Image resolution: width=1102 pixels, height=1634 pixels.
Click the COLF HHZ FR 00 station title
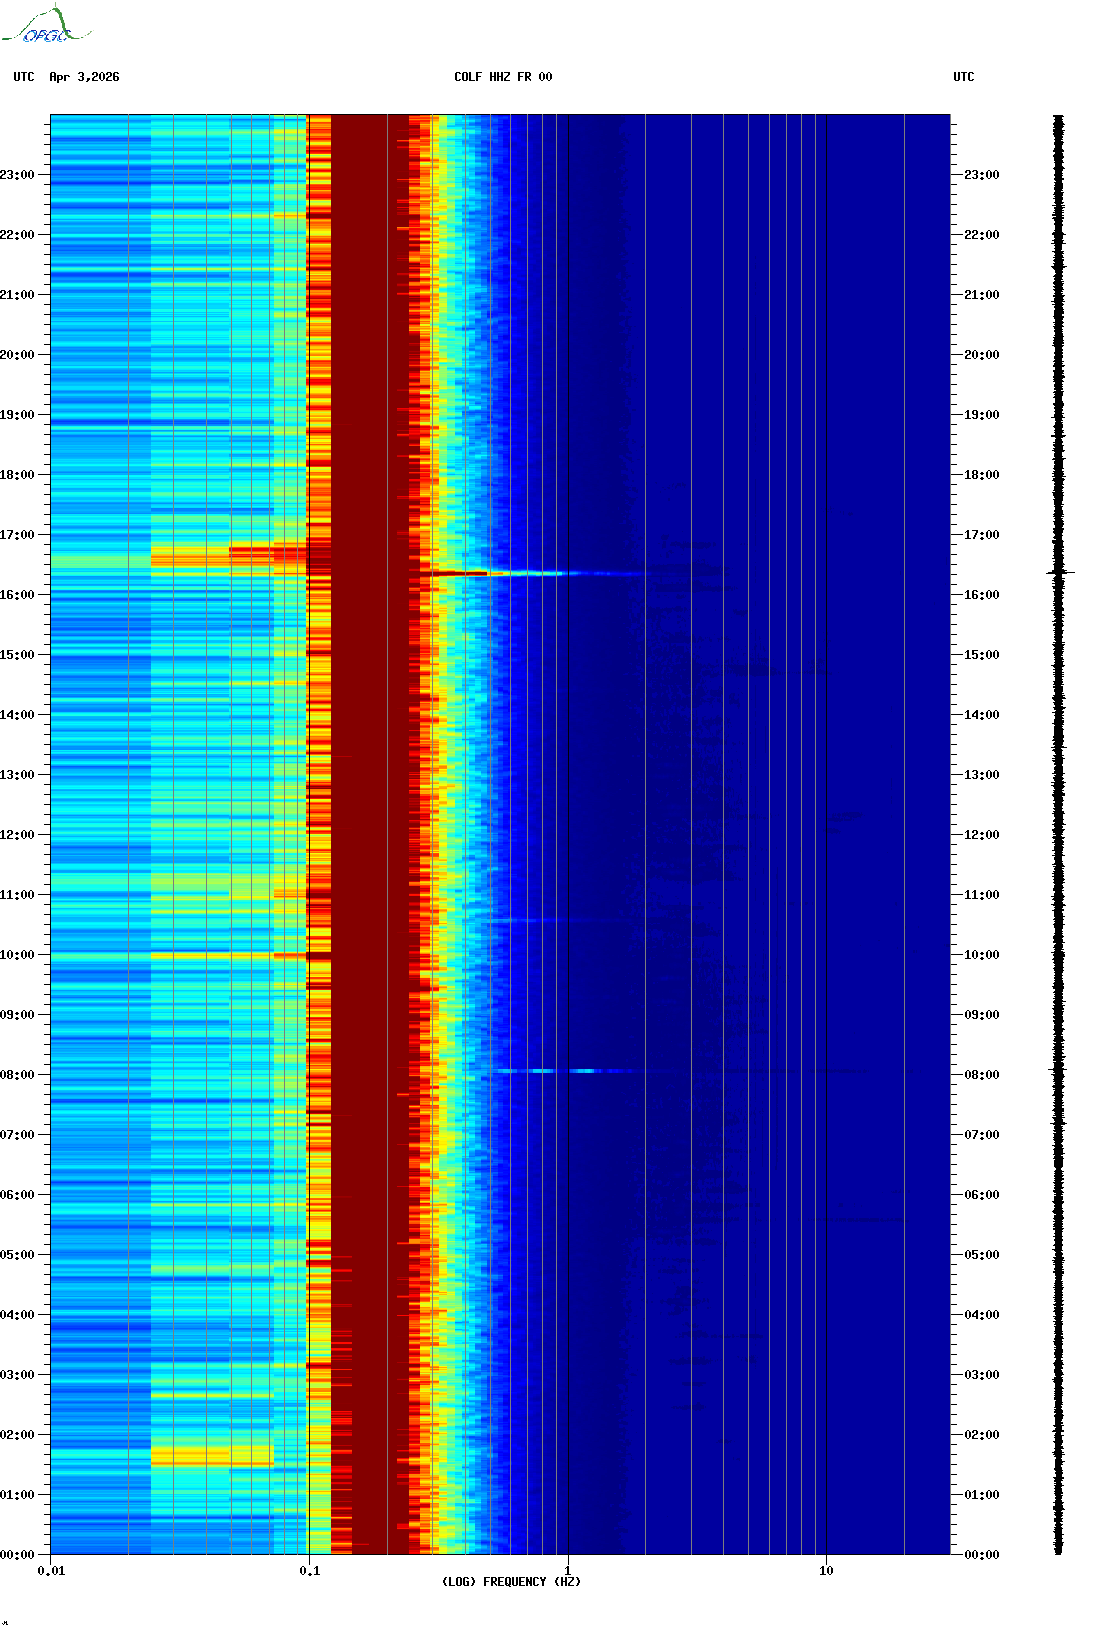pos(502,77)
